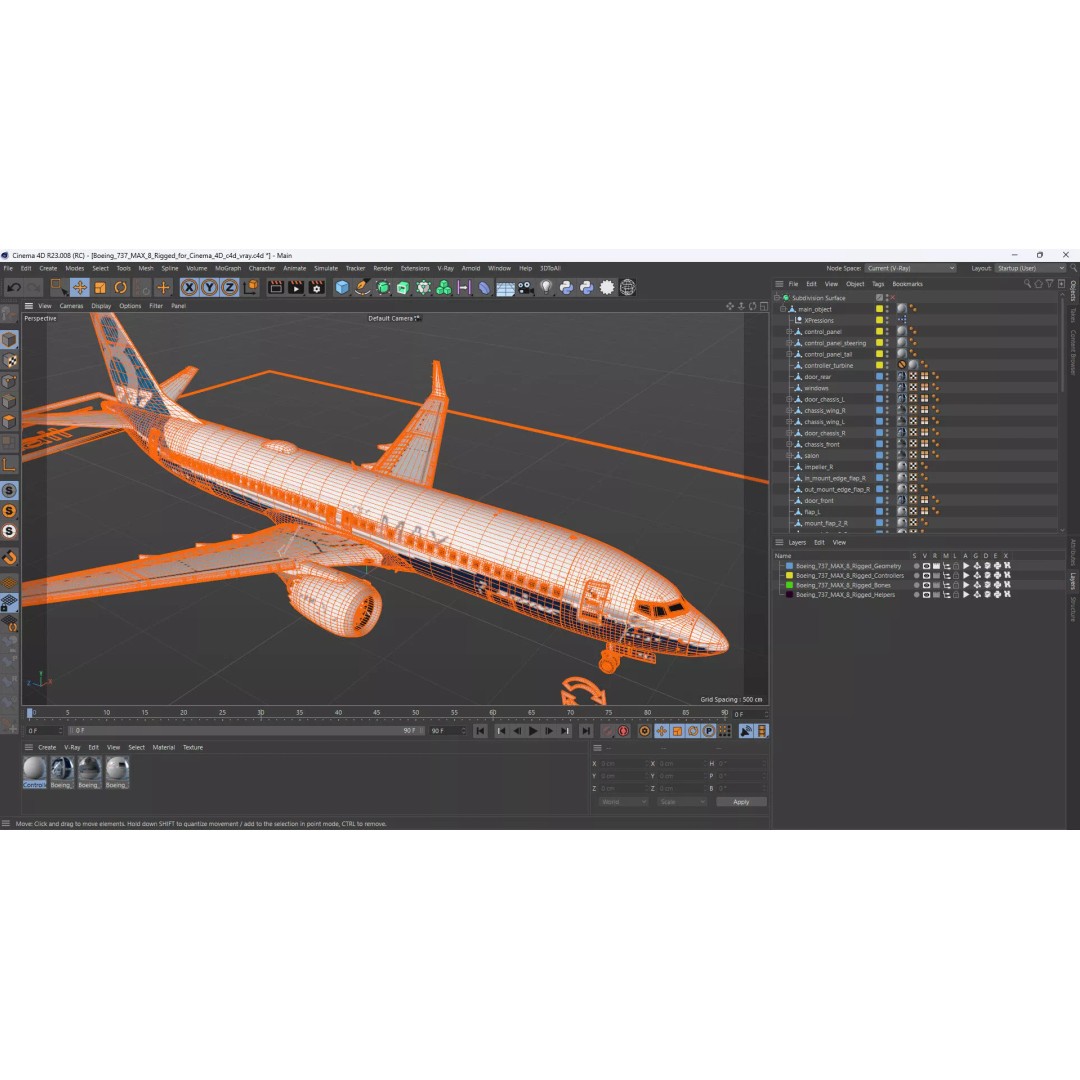Screen dimensions: 1080x1080
Task: Click the white gear-shaped toolbar icon
Action: tap(607, 288)
